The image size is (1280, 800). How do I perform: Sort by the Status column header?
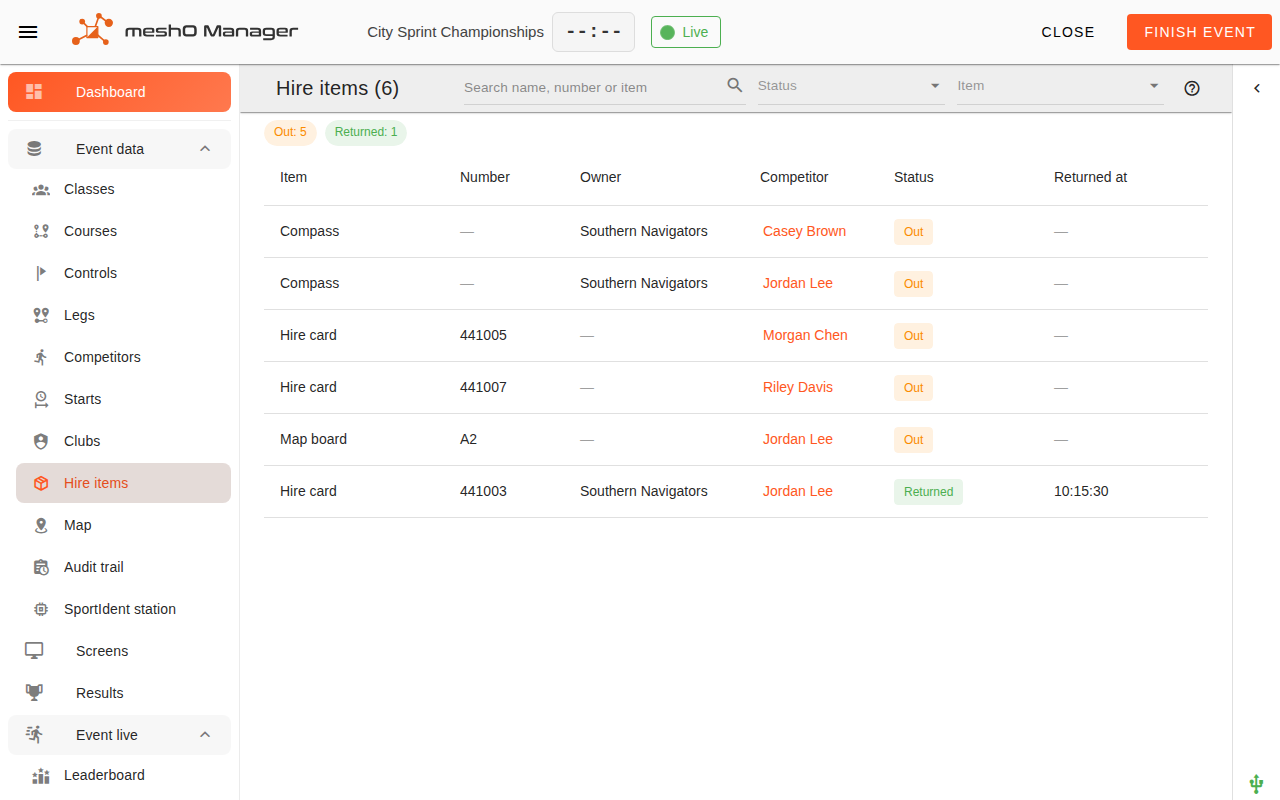[913, 177]
